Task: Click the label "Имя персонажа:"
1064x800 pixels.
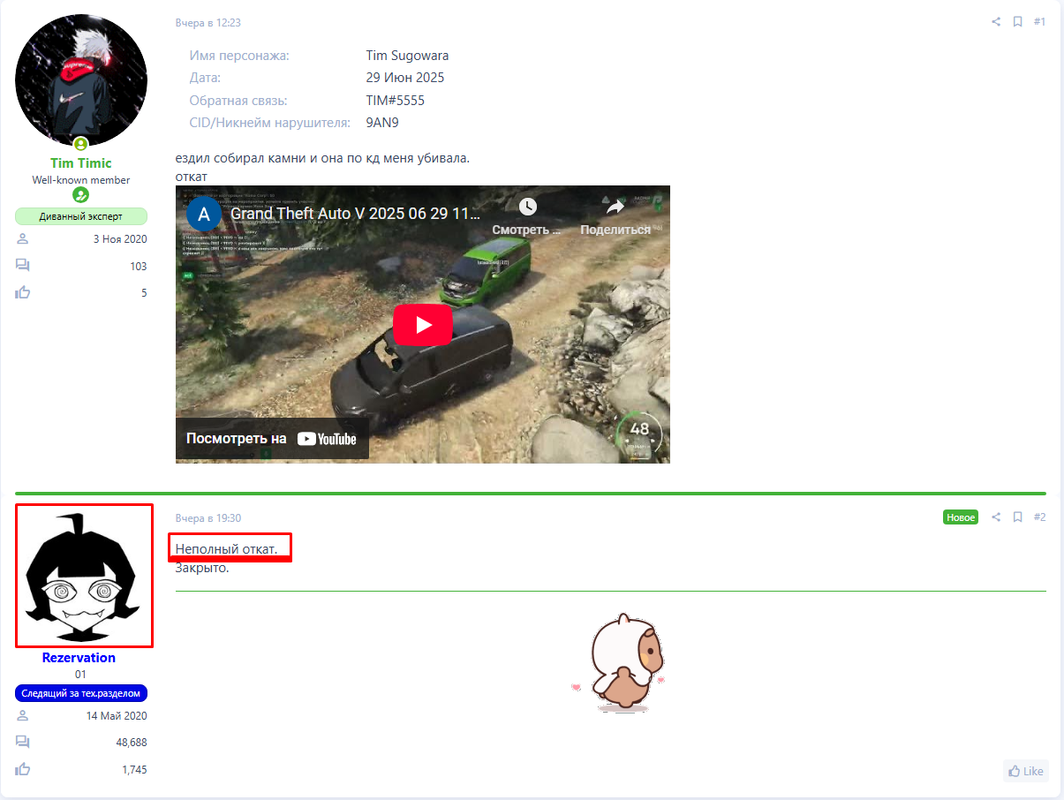Action: [x=239, y=56]
